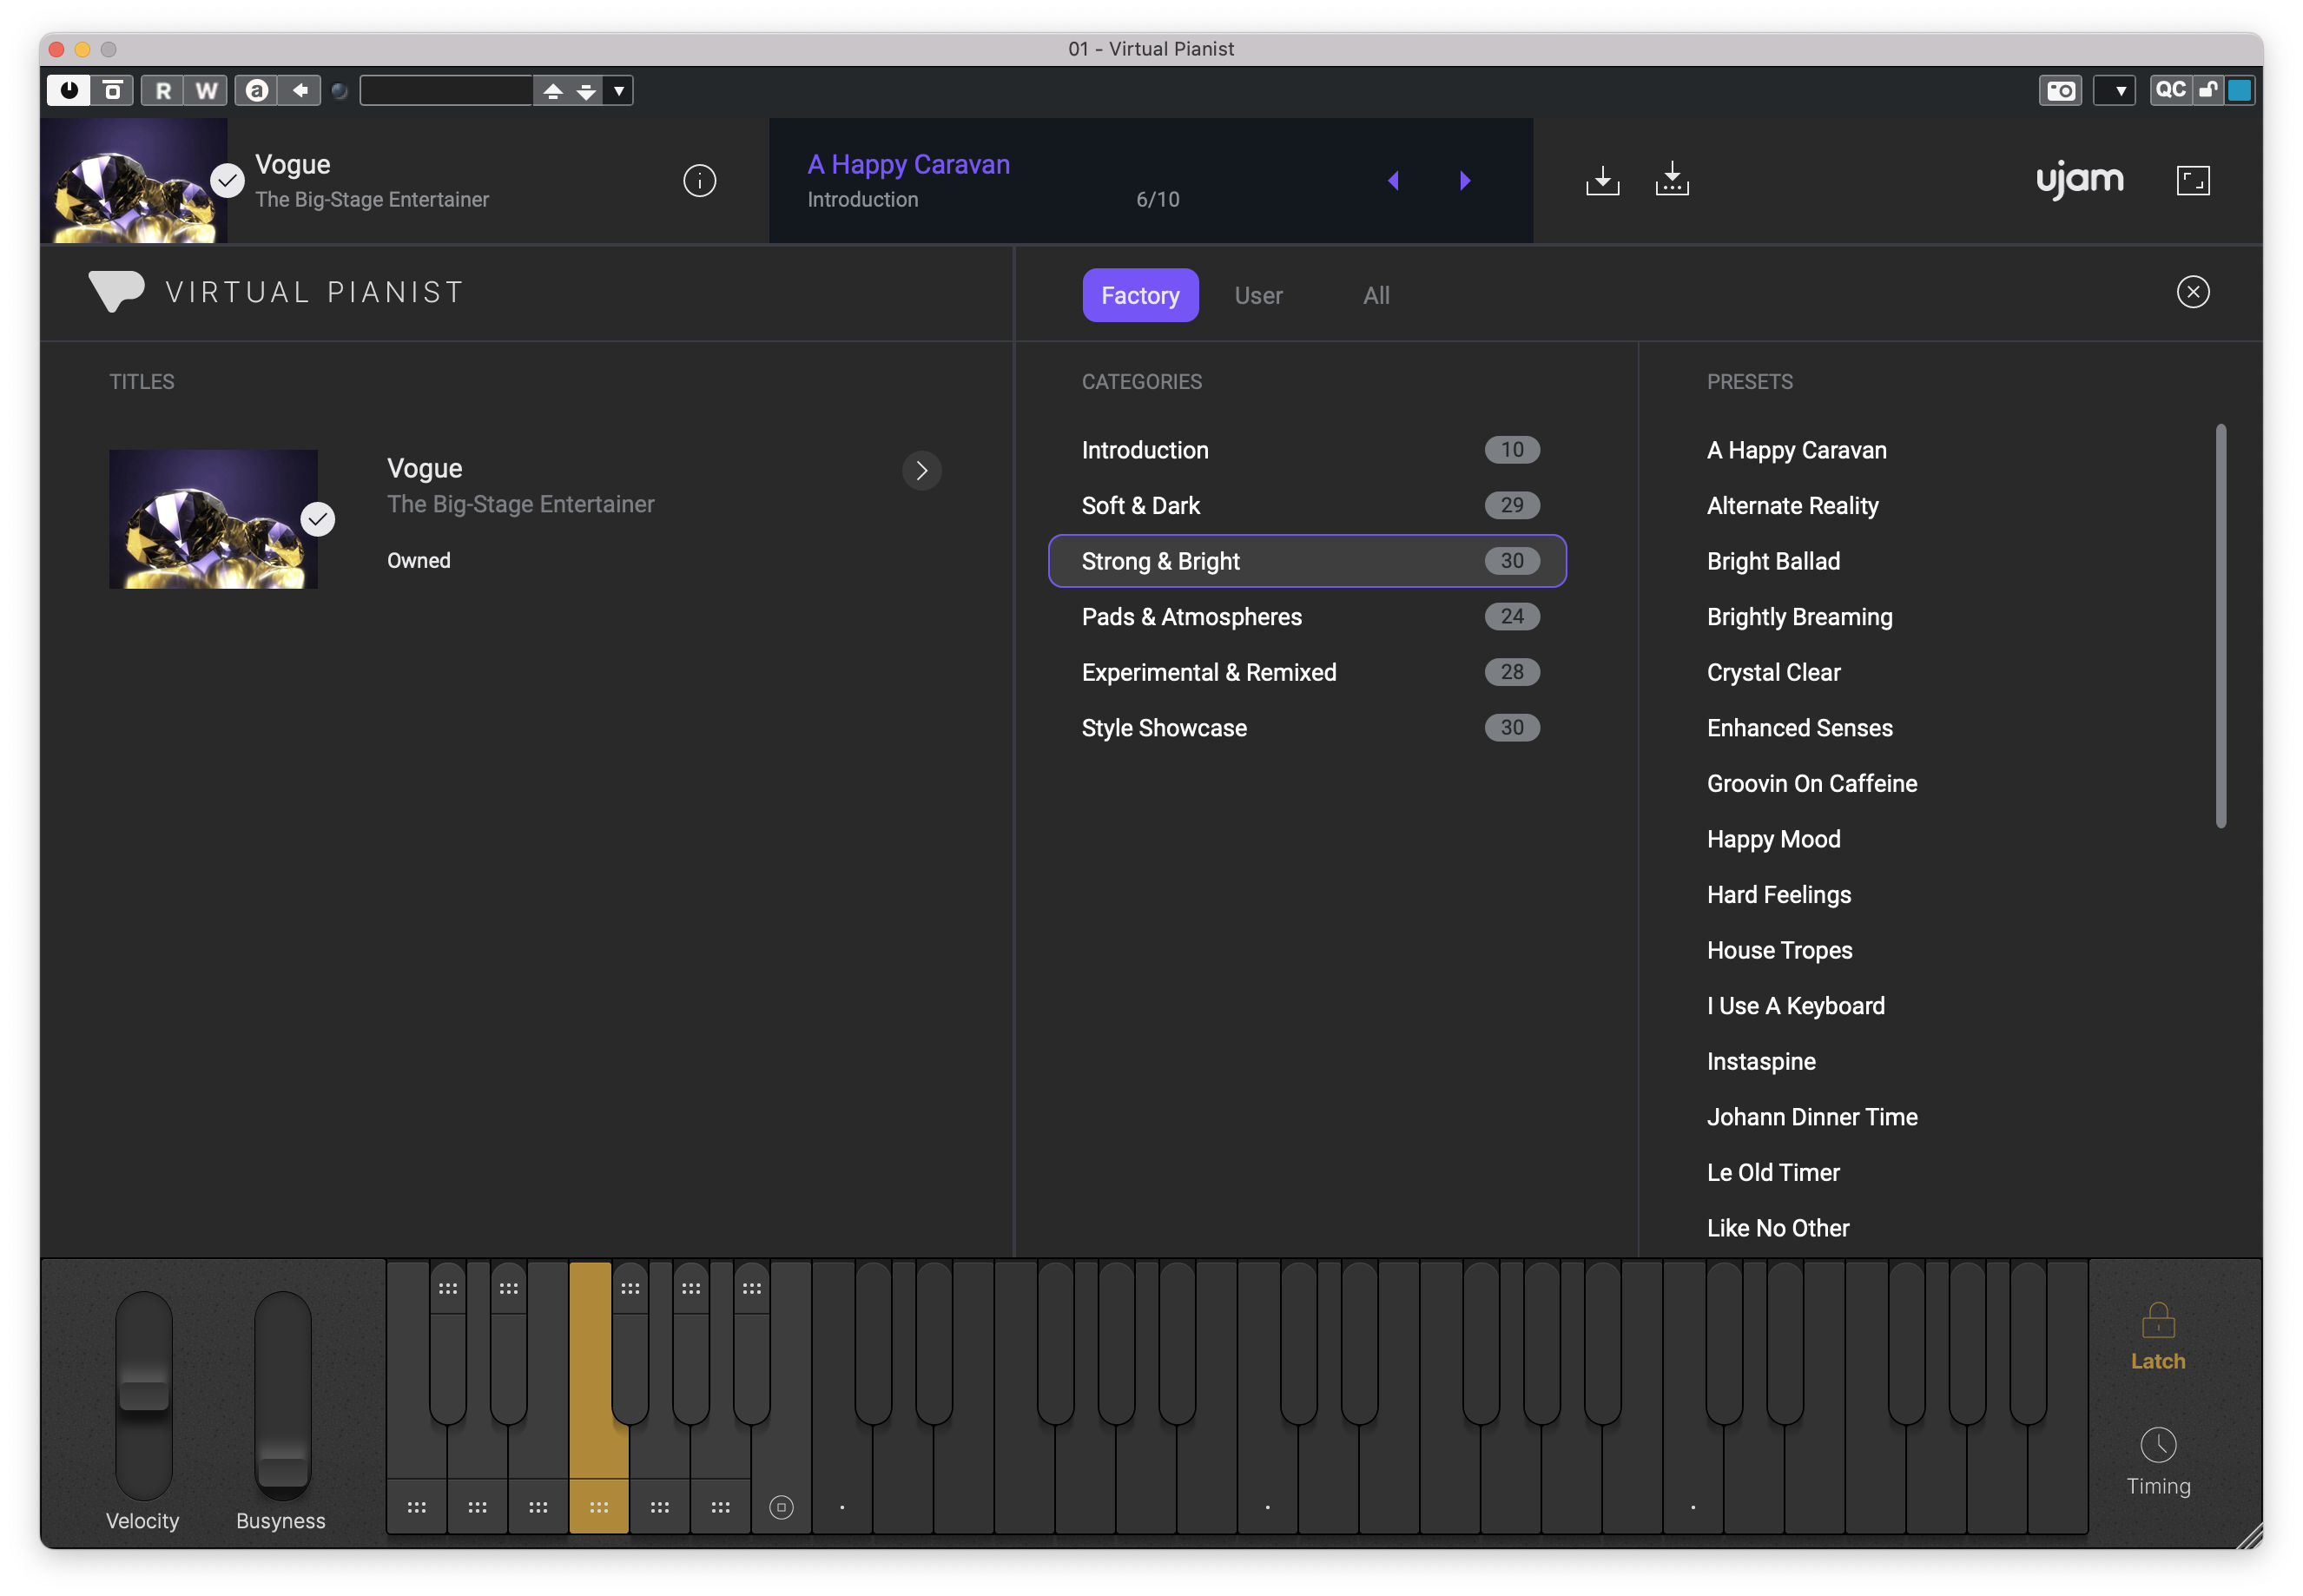Click the Vogue artwork in the Titles list

(x=213, y=519)
